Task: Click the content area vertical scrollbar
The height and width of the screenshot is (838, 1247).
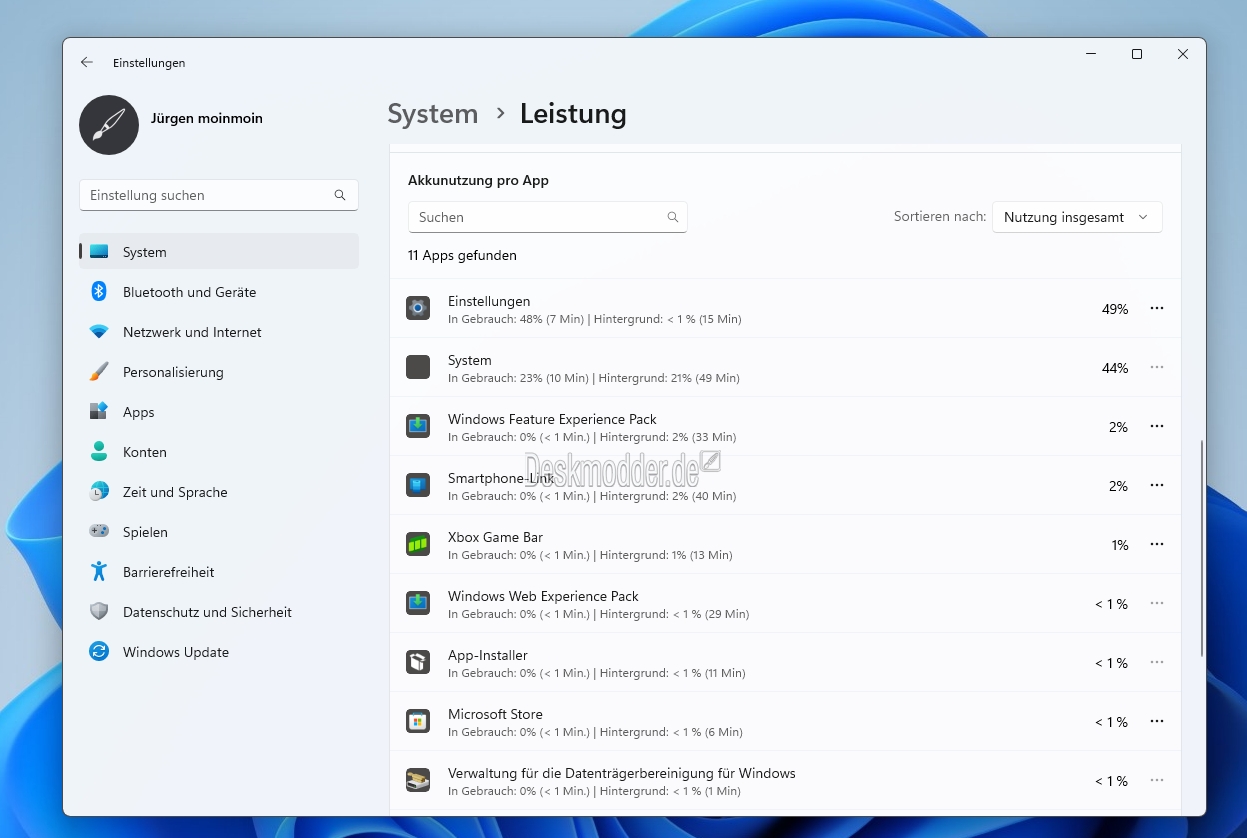Action: [x=1203, y=548]
